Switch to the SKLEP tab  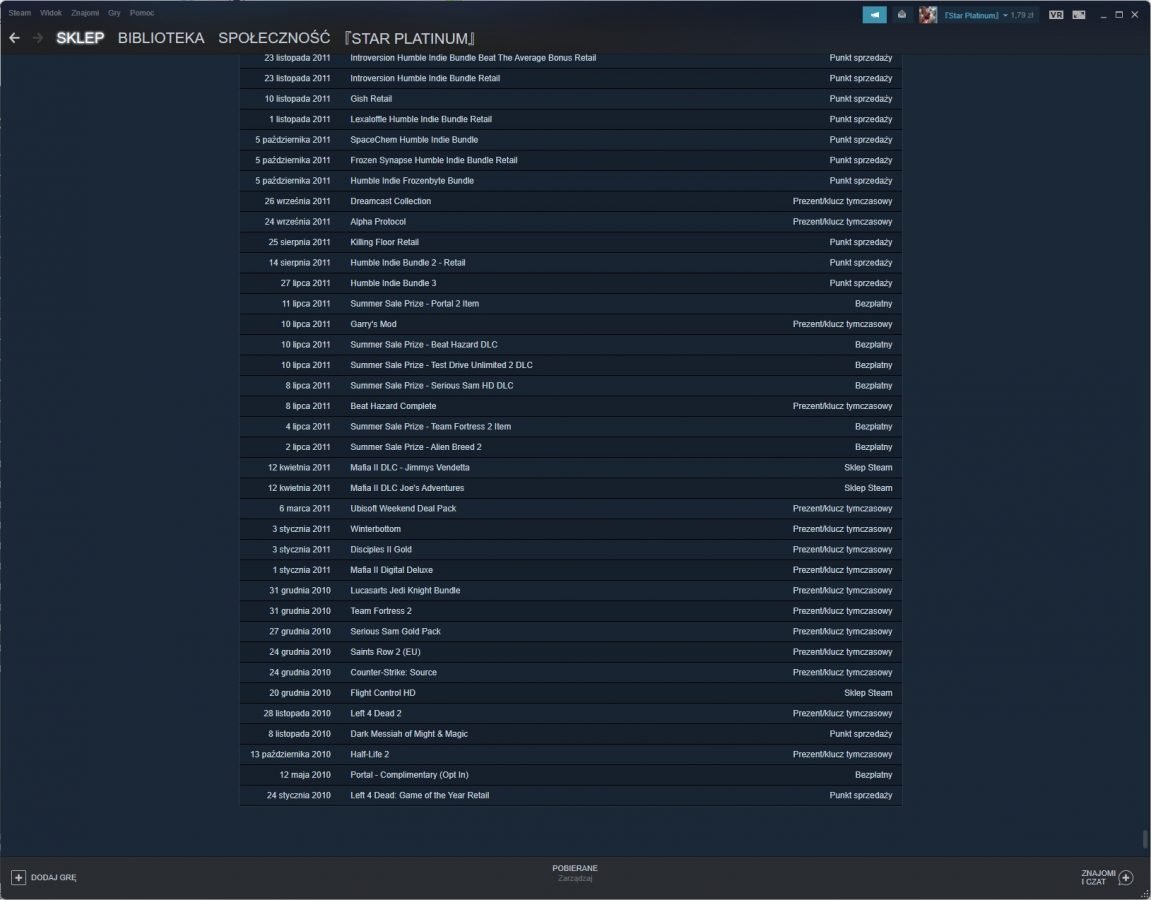pyautogui.click(x=80, y=38)
